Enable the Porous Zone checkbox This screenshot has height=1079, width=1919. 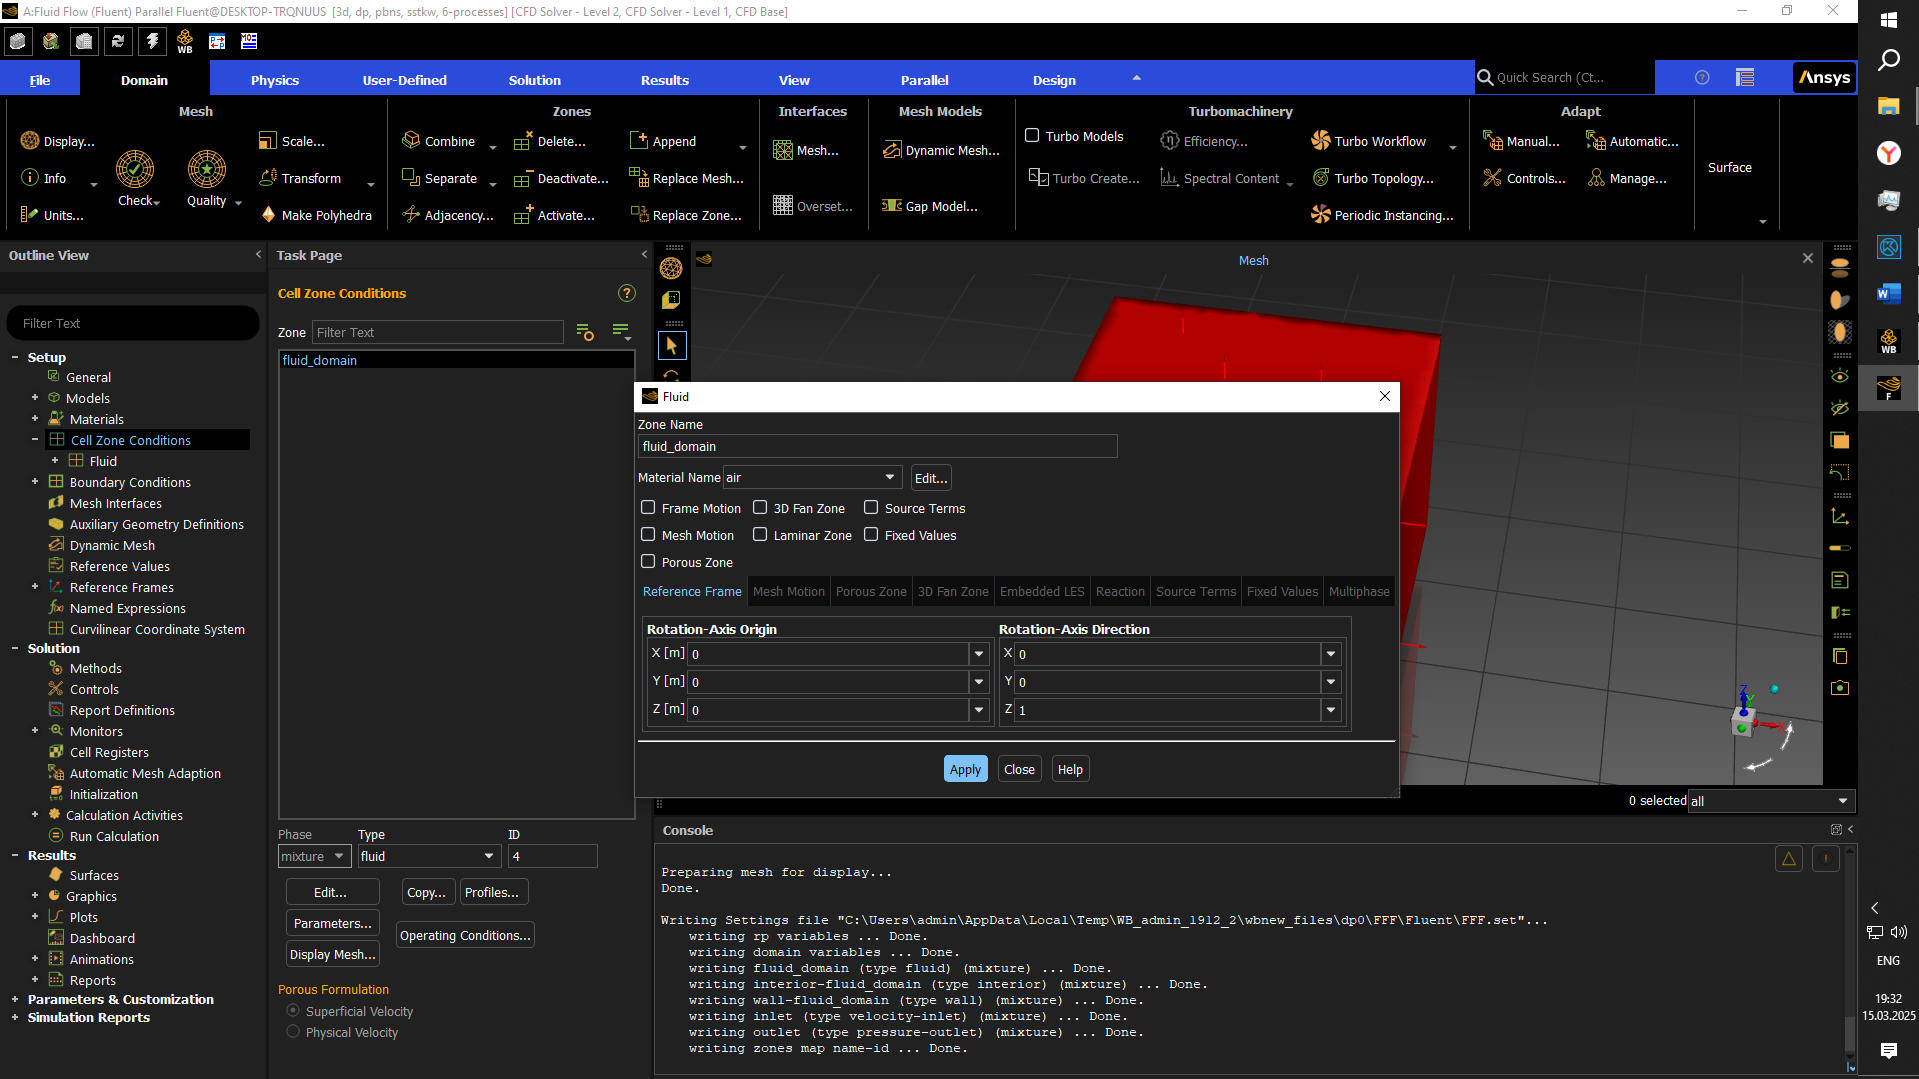tap(648, 562)
